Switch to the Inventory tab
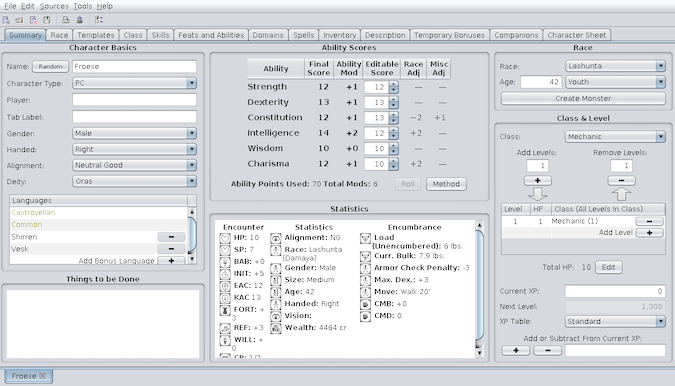Viewport: 675px width, 386px height. [340, 35]
